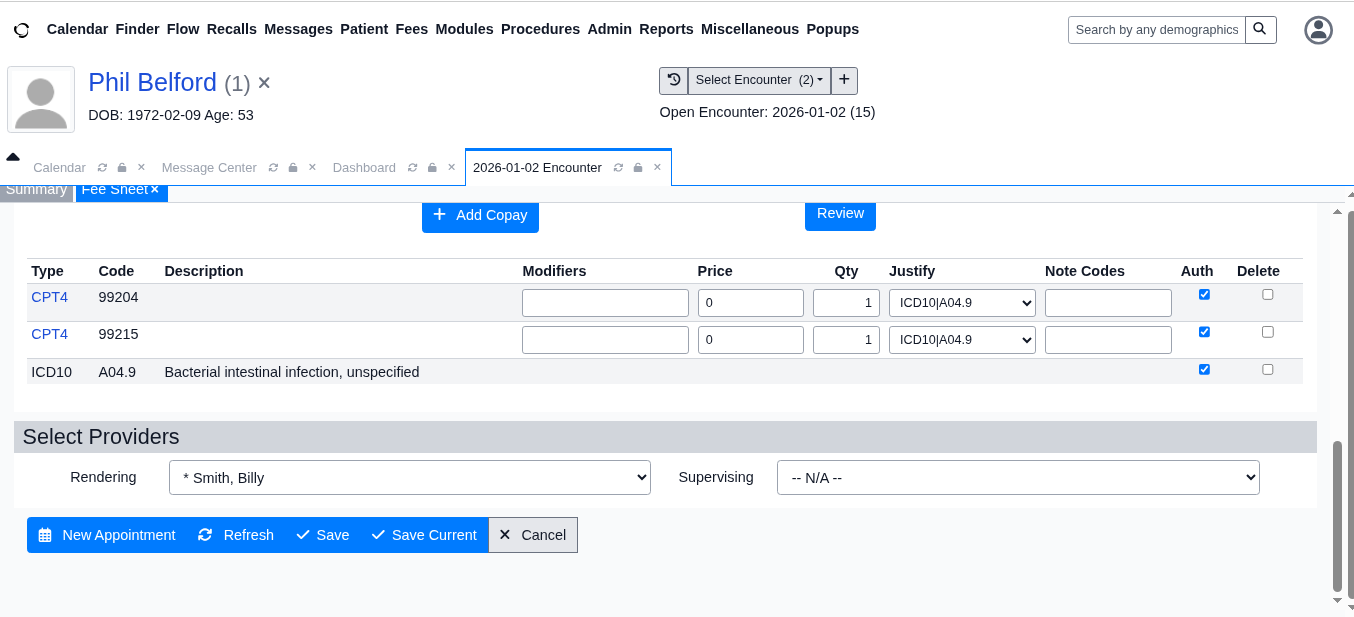The image size is (1354, 617).
Task: Uncheck Auth for code 99204
Action: coord(1204,294)
